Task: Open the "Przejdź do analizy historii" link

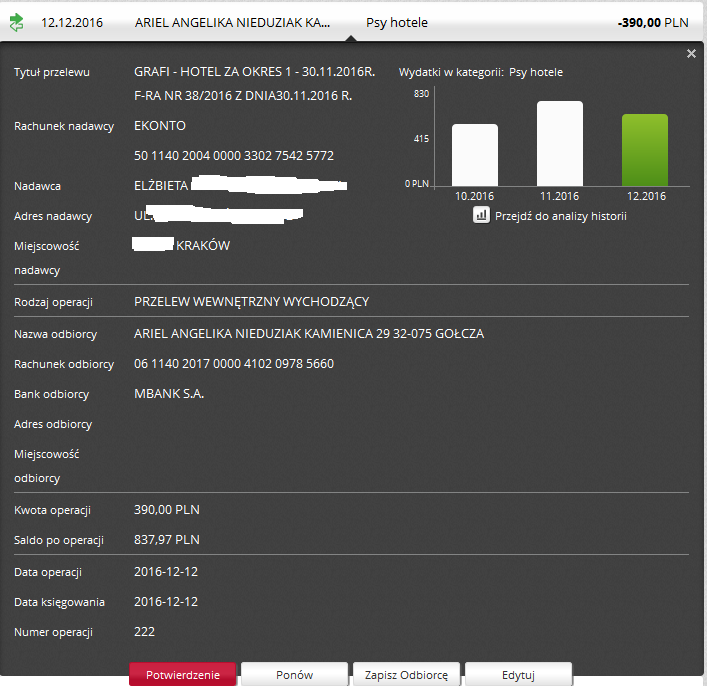Action: 560,215
